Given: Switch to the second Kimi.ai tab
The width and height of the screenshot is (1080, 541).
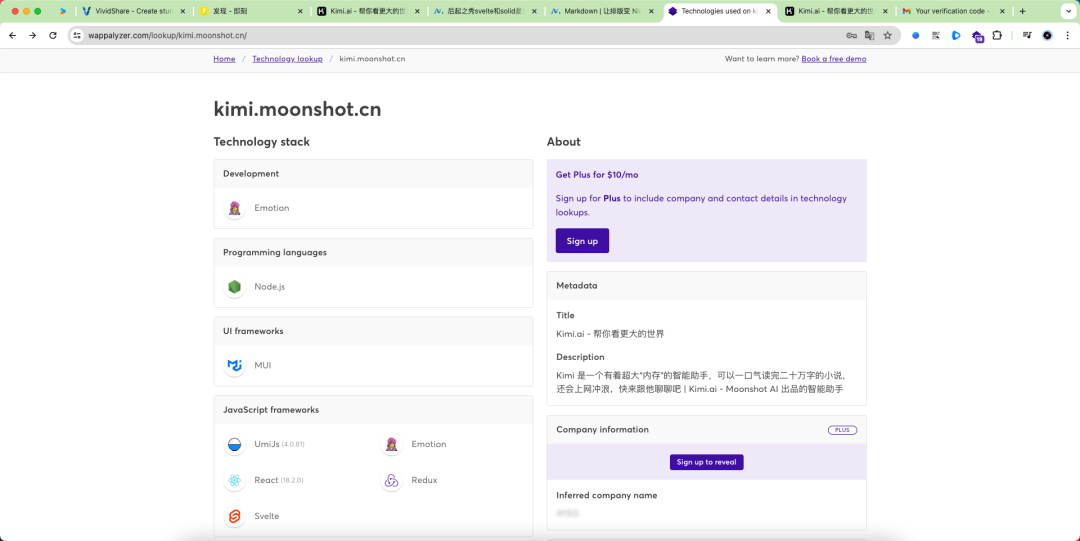Looking at the screenshot, I should click(837, 11).
